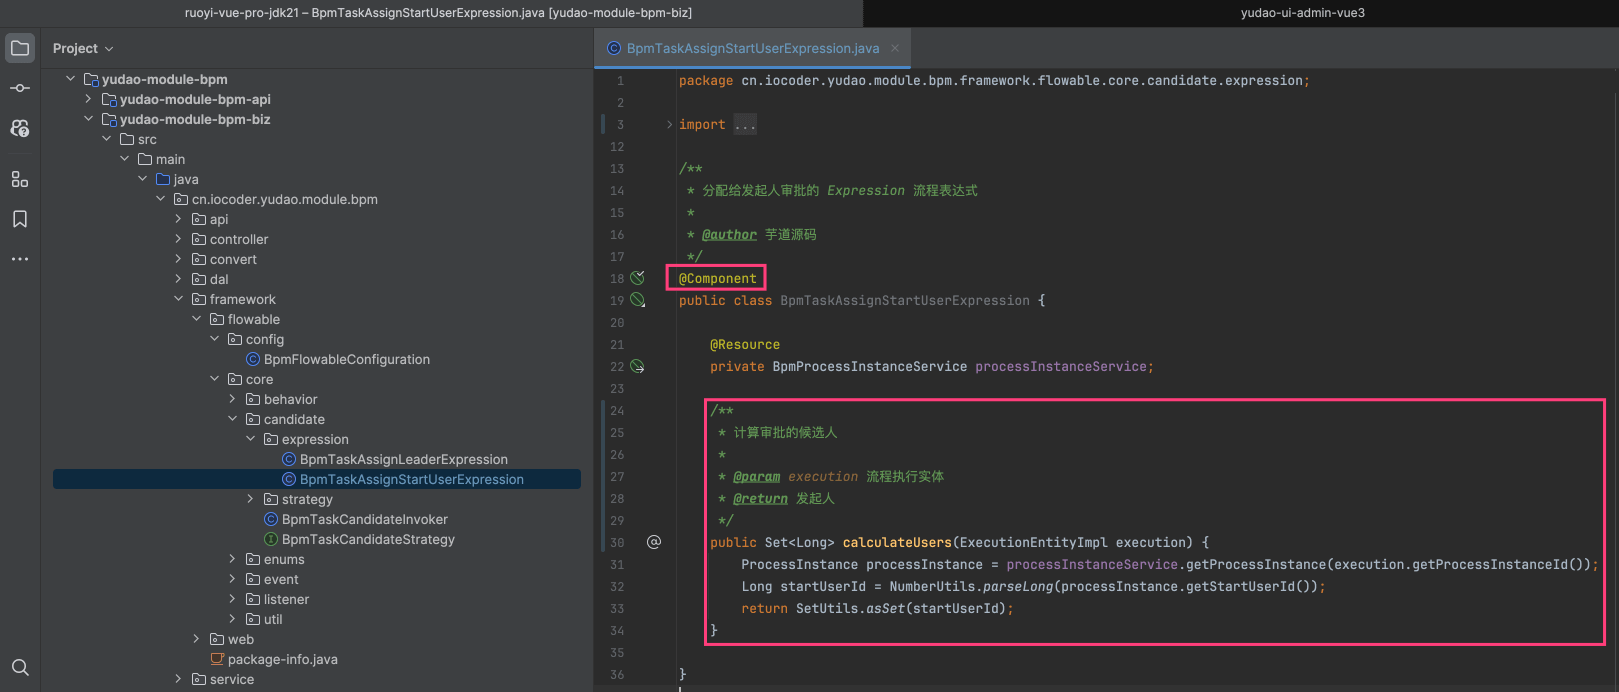Image resolution: width=1619 pixels, height=692 pixels.
Task: Click the Structure tool window icon
Action: 20,179
